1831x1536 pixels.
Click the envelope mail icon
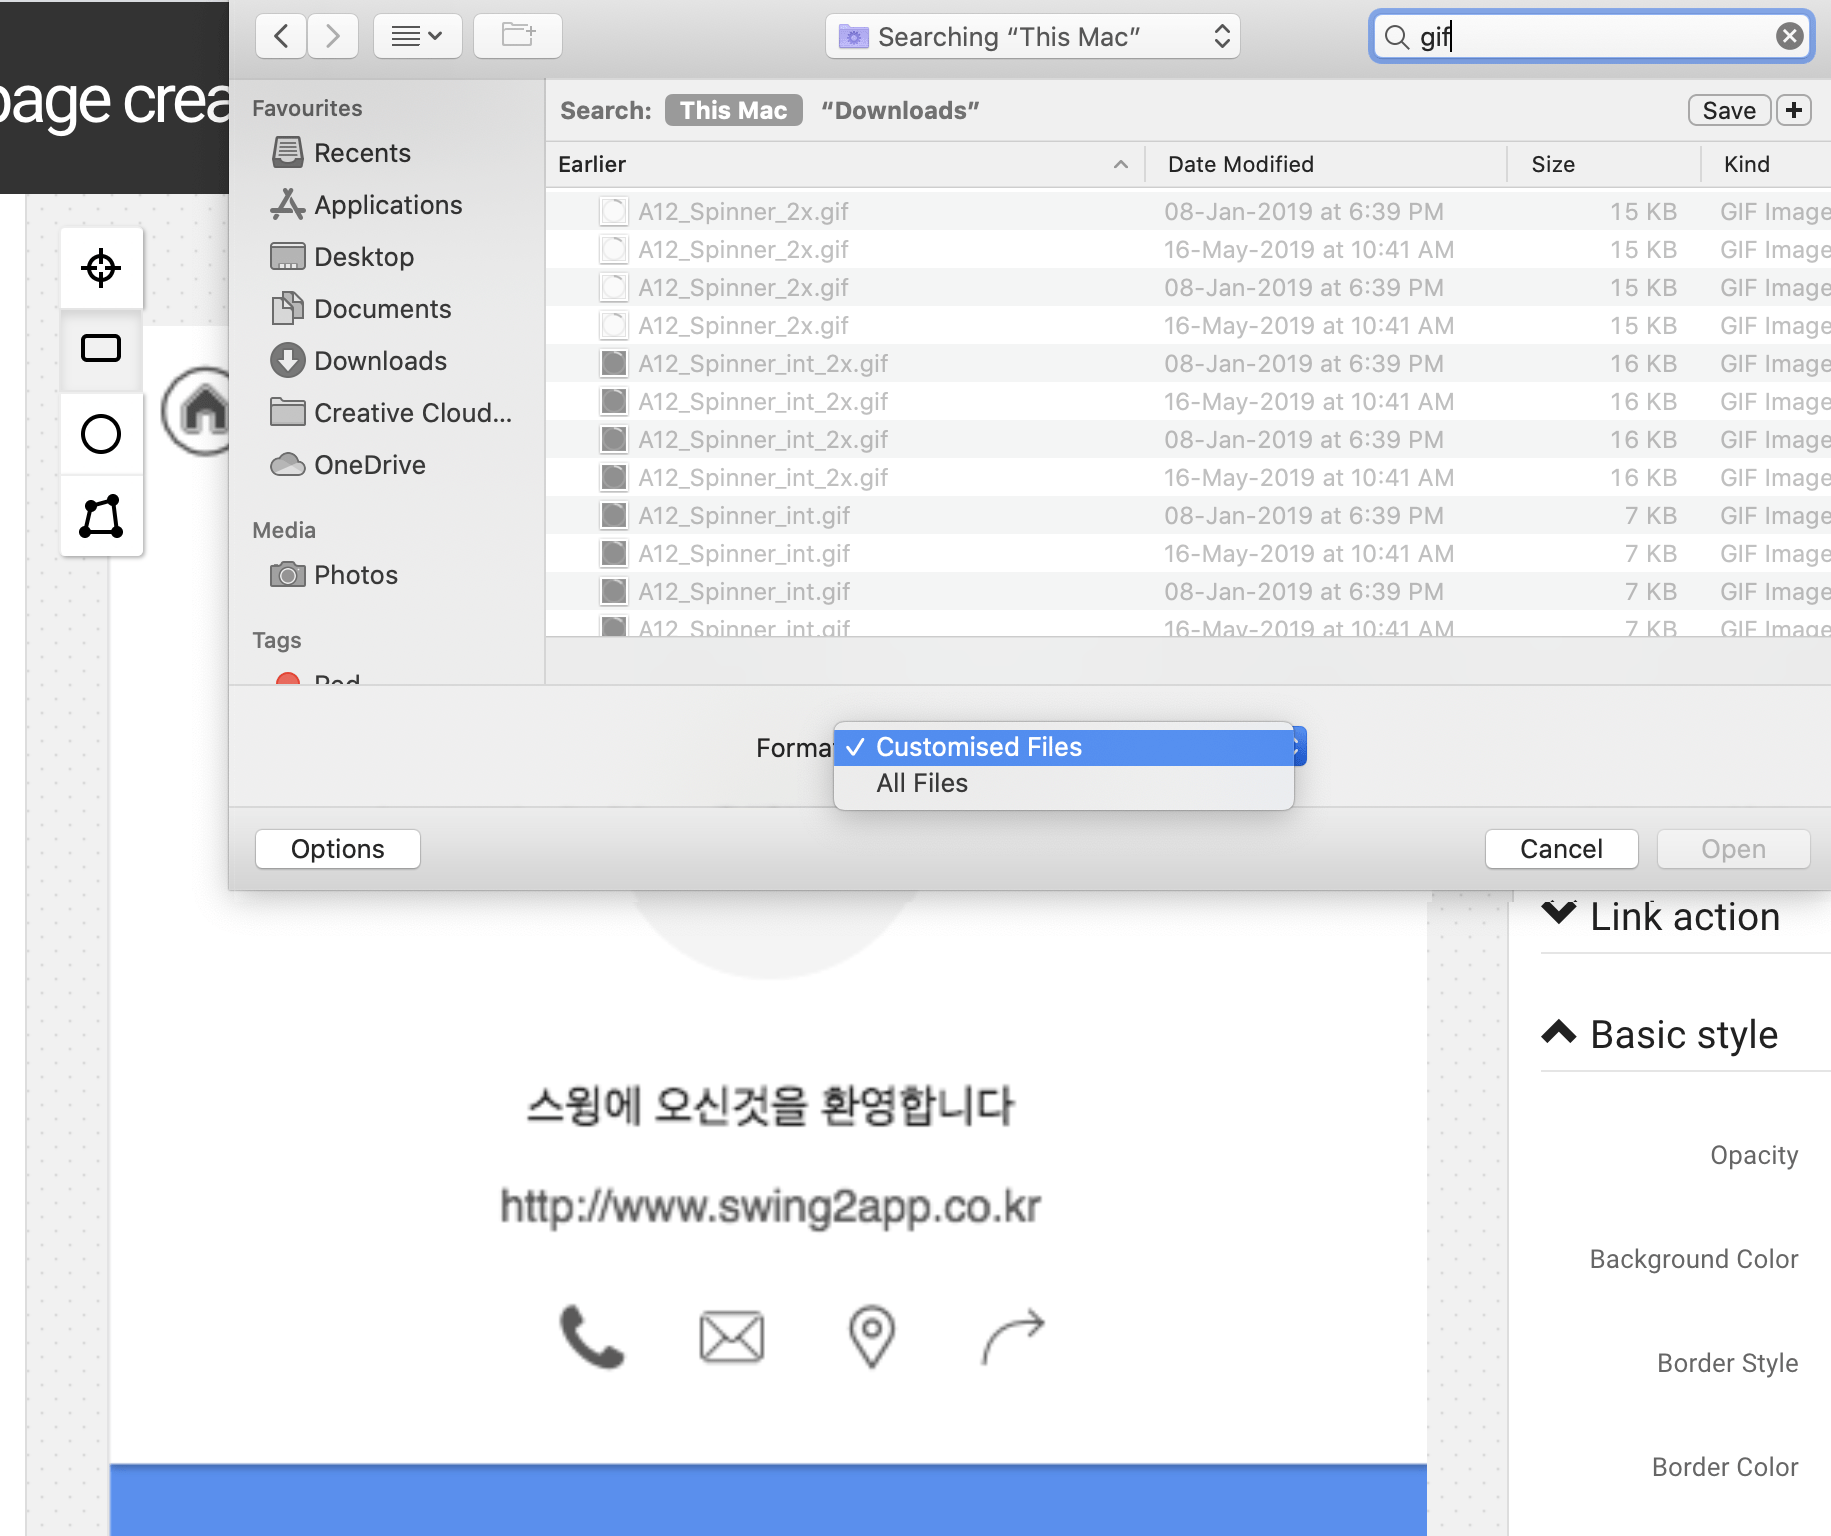pyautogui.click(x=731, y=1337)
